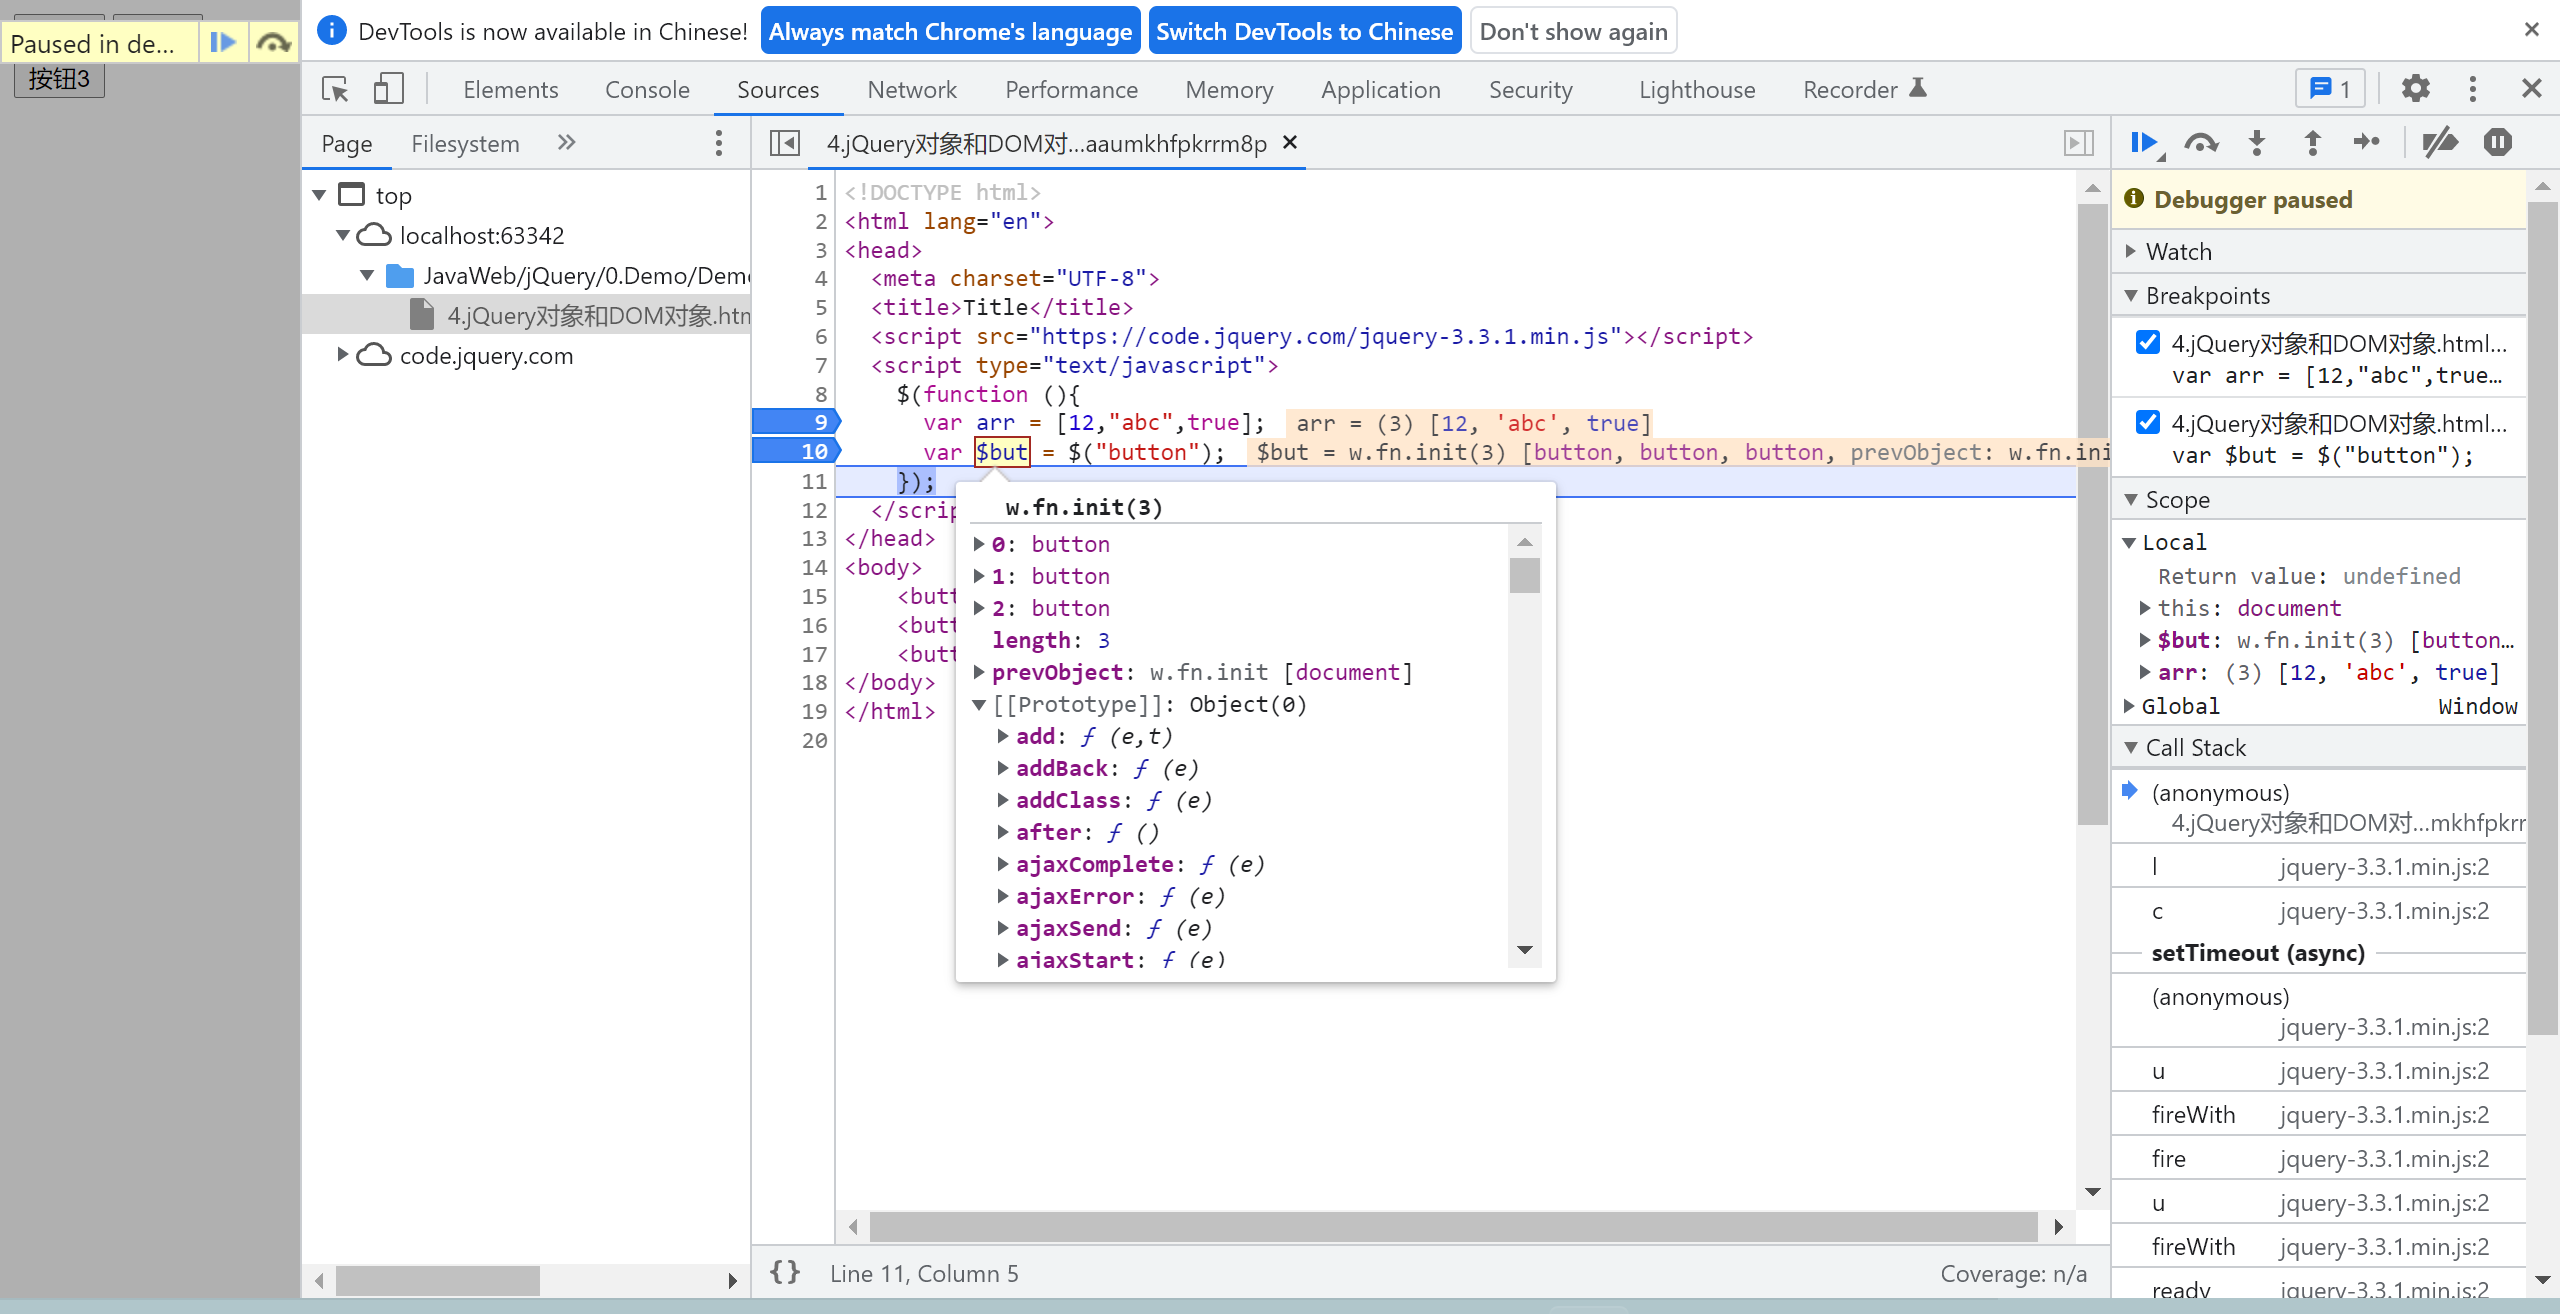This screenshot has width=2560, height=1314.
Task: Click the code editor horizontal scrollbar
Action: pyautogui.click(x=1453, y=1225)
